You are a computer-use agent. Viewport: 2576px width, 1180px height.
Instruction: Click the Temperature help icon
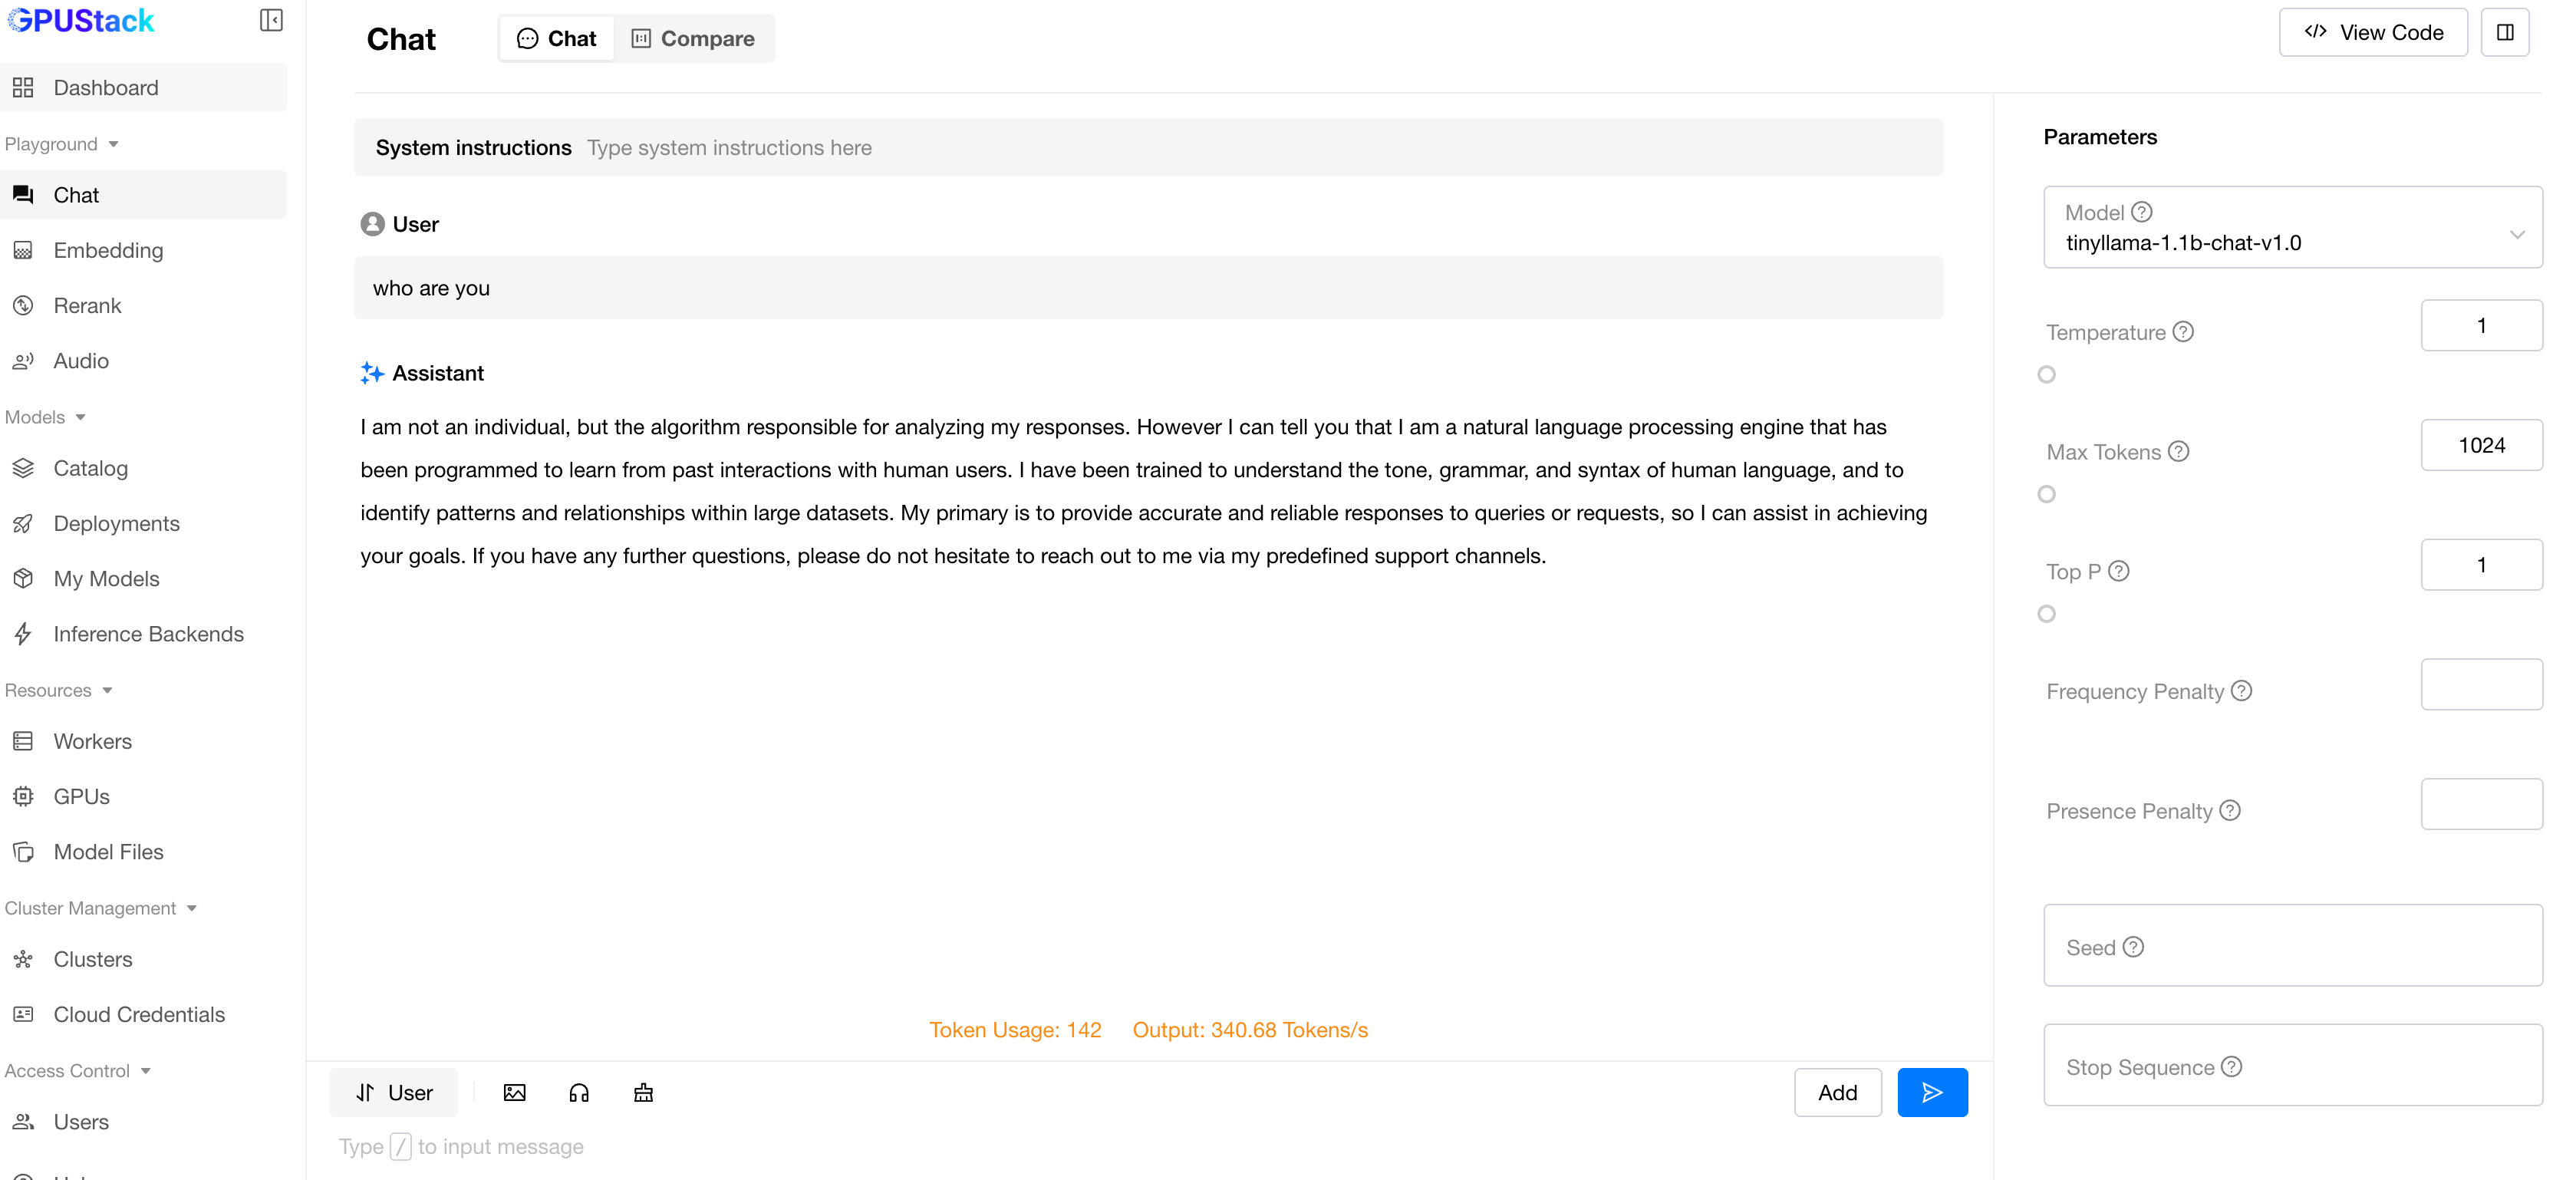point(2184,332)
